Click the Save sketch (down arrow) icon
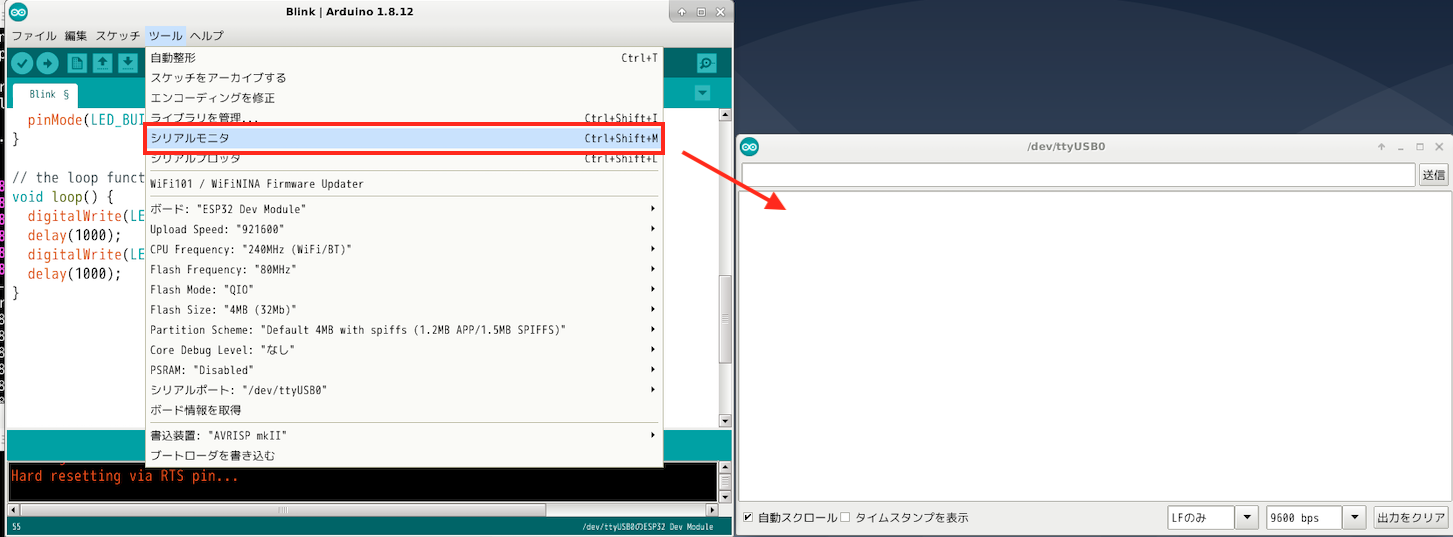The image size is (1453, 537). pyautogui.click(x=127, y=64)
